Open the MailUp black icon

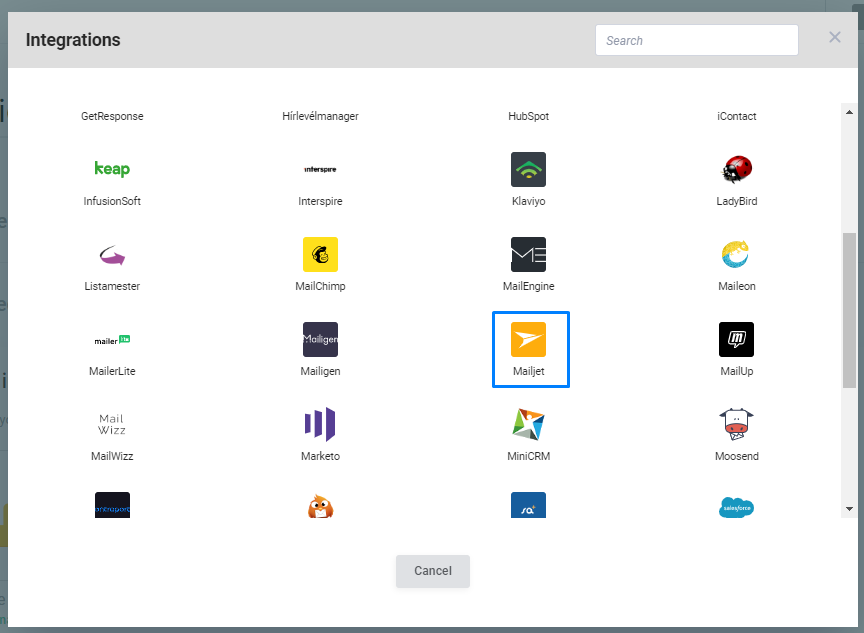pos(737,339)
